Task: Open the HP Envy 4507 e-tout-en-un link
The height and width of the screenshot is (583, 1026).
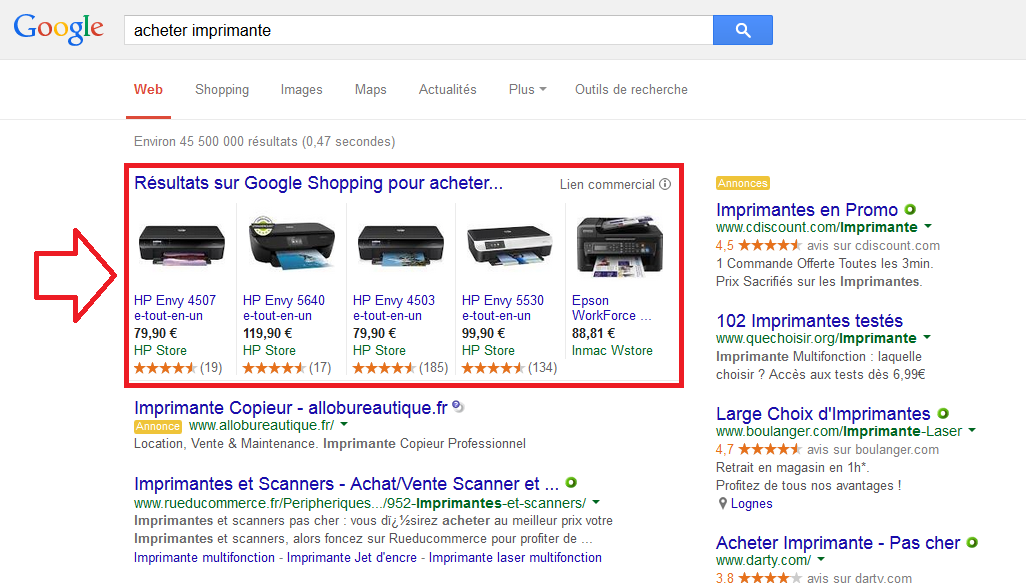Action: (175, 308)
